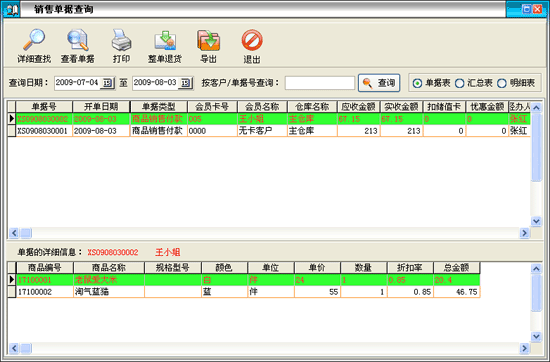Click the red 退出 exit icon
Image resolution: width=550 pixels, height=362 pixels.
coord(252,40)
